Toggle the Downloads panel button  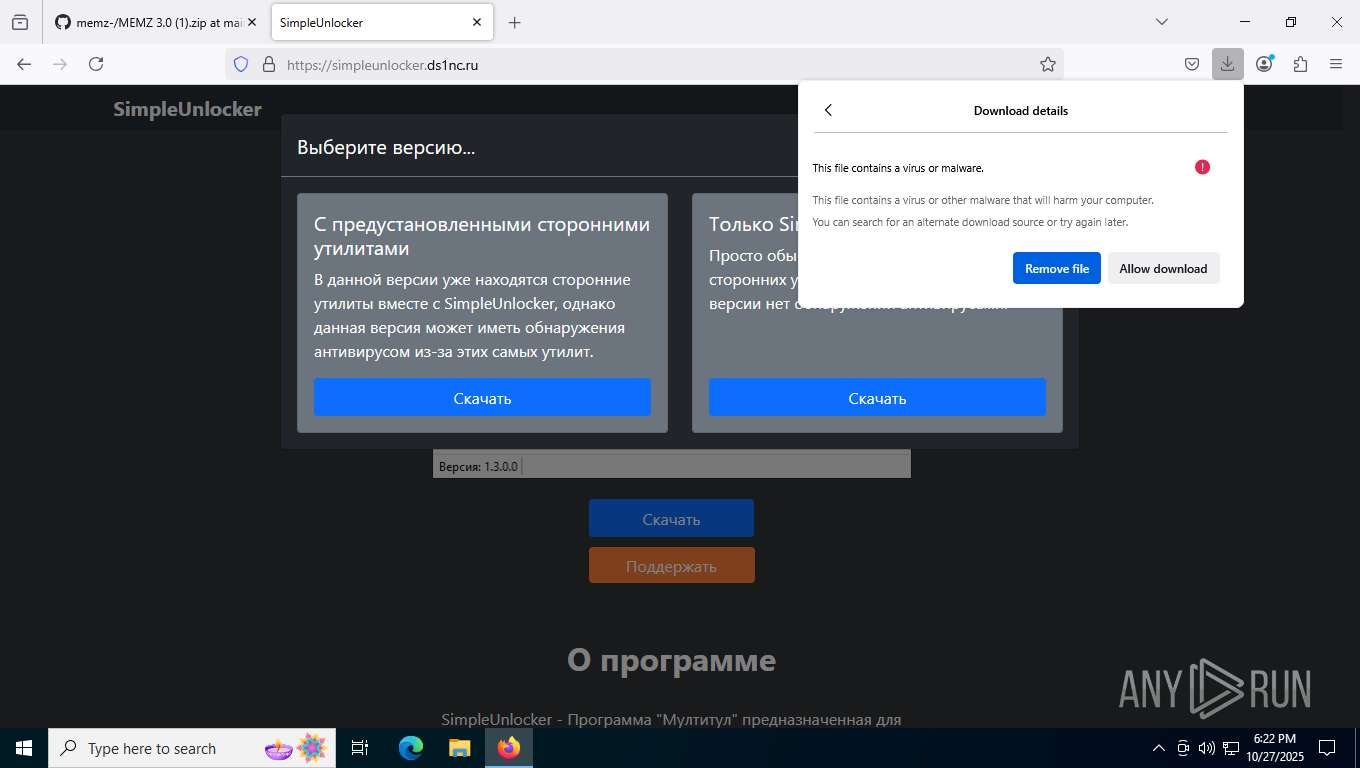[x=1227, y=64]
